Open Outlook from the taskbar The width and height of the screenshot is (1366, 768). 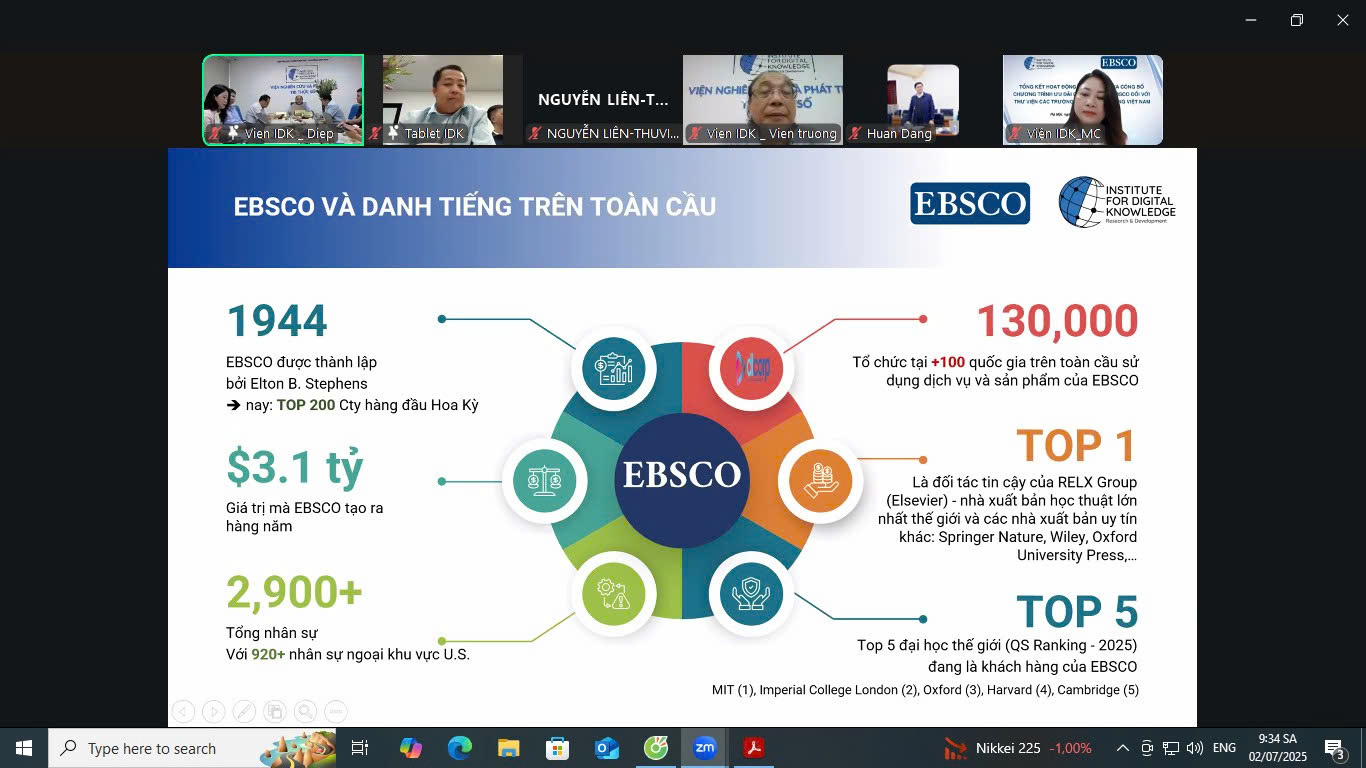pyautogui.click(x=607, y=748)
